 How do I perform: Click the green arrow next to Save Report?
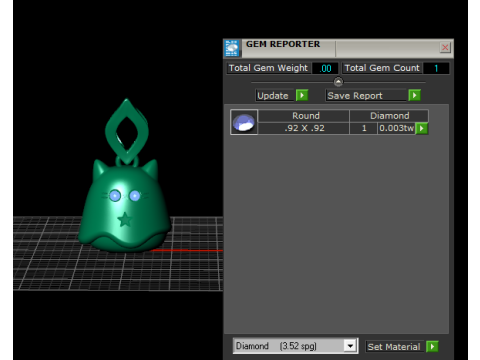pos(415,95)
